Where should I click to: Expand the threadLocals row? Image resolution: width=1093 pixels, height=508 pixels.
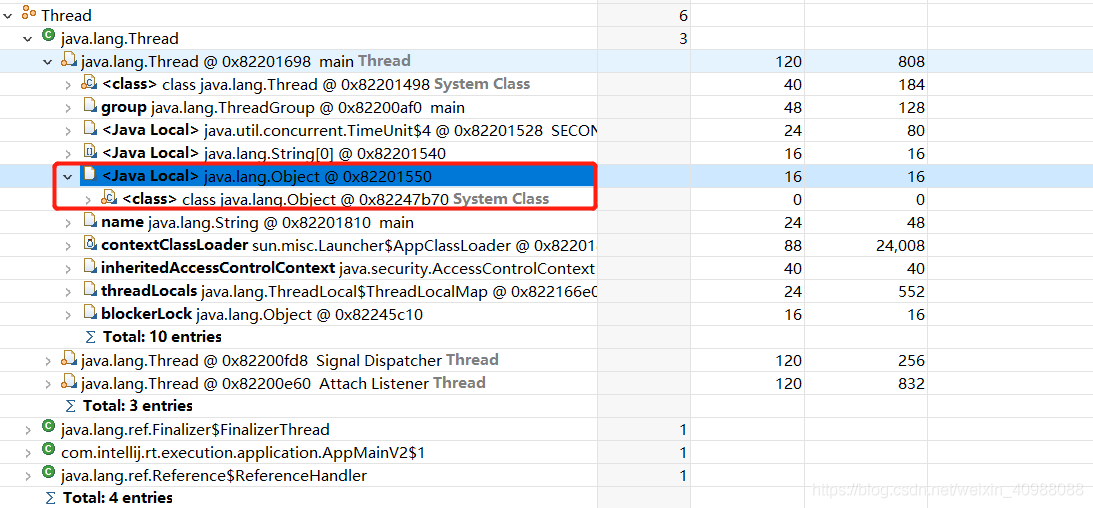coord(68,292)
